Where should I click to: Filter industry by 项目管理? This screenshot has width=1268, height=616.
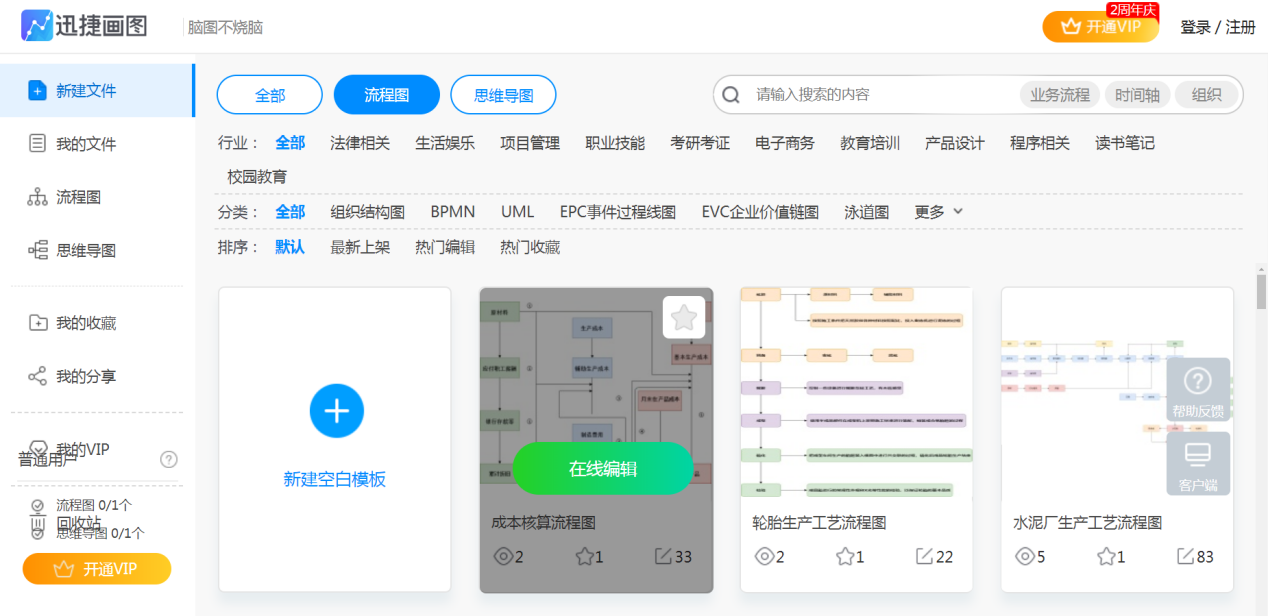(x=530, y=143)
